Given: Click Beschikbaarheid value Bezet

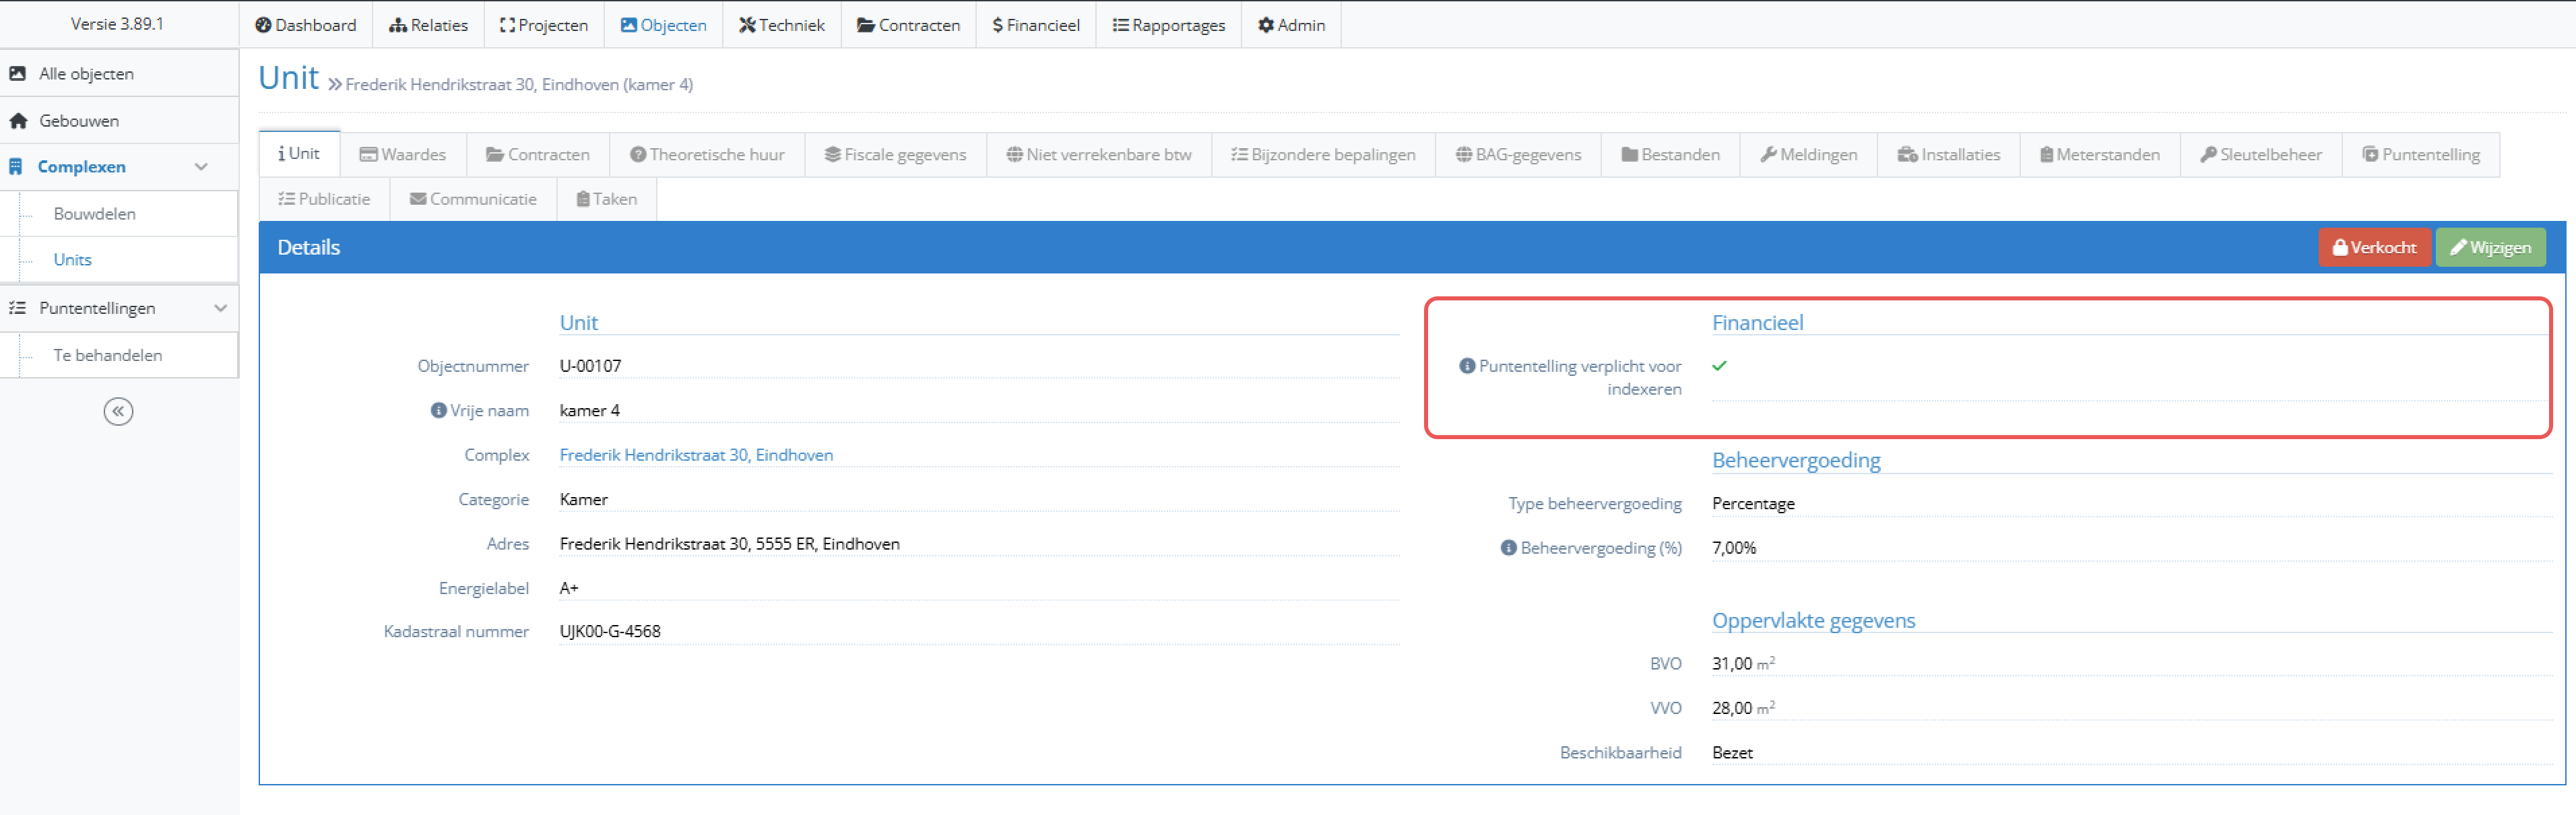Looking at the screenshot, I should (x=1732, y=752).
